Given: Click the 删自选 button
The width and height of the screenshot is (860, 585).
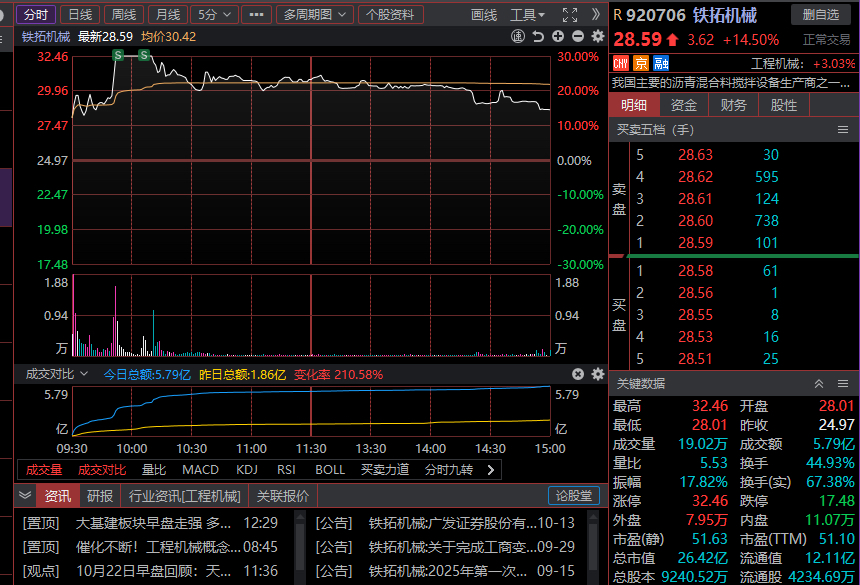Looking at the screenshot, I should coord(821,15).
